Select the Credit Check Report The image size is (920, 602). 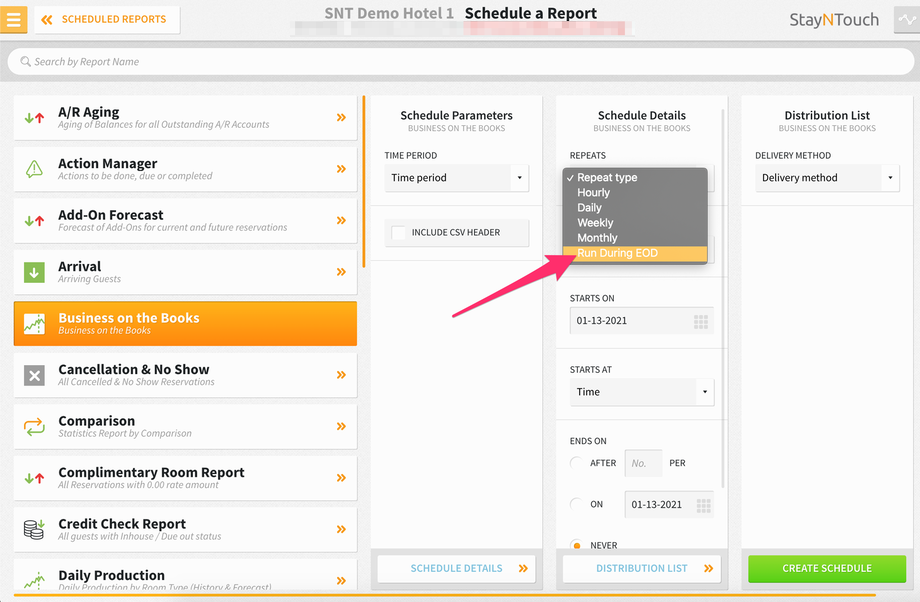point(185,529)
